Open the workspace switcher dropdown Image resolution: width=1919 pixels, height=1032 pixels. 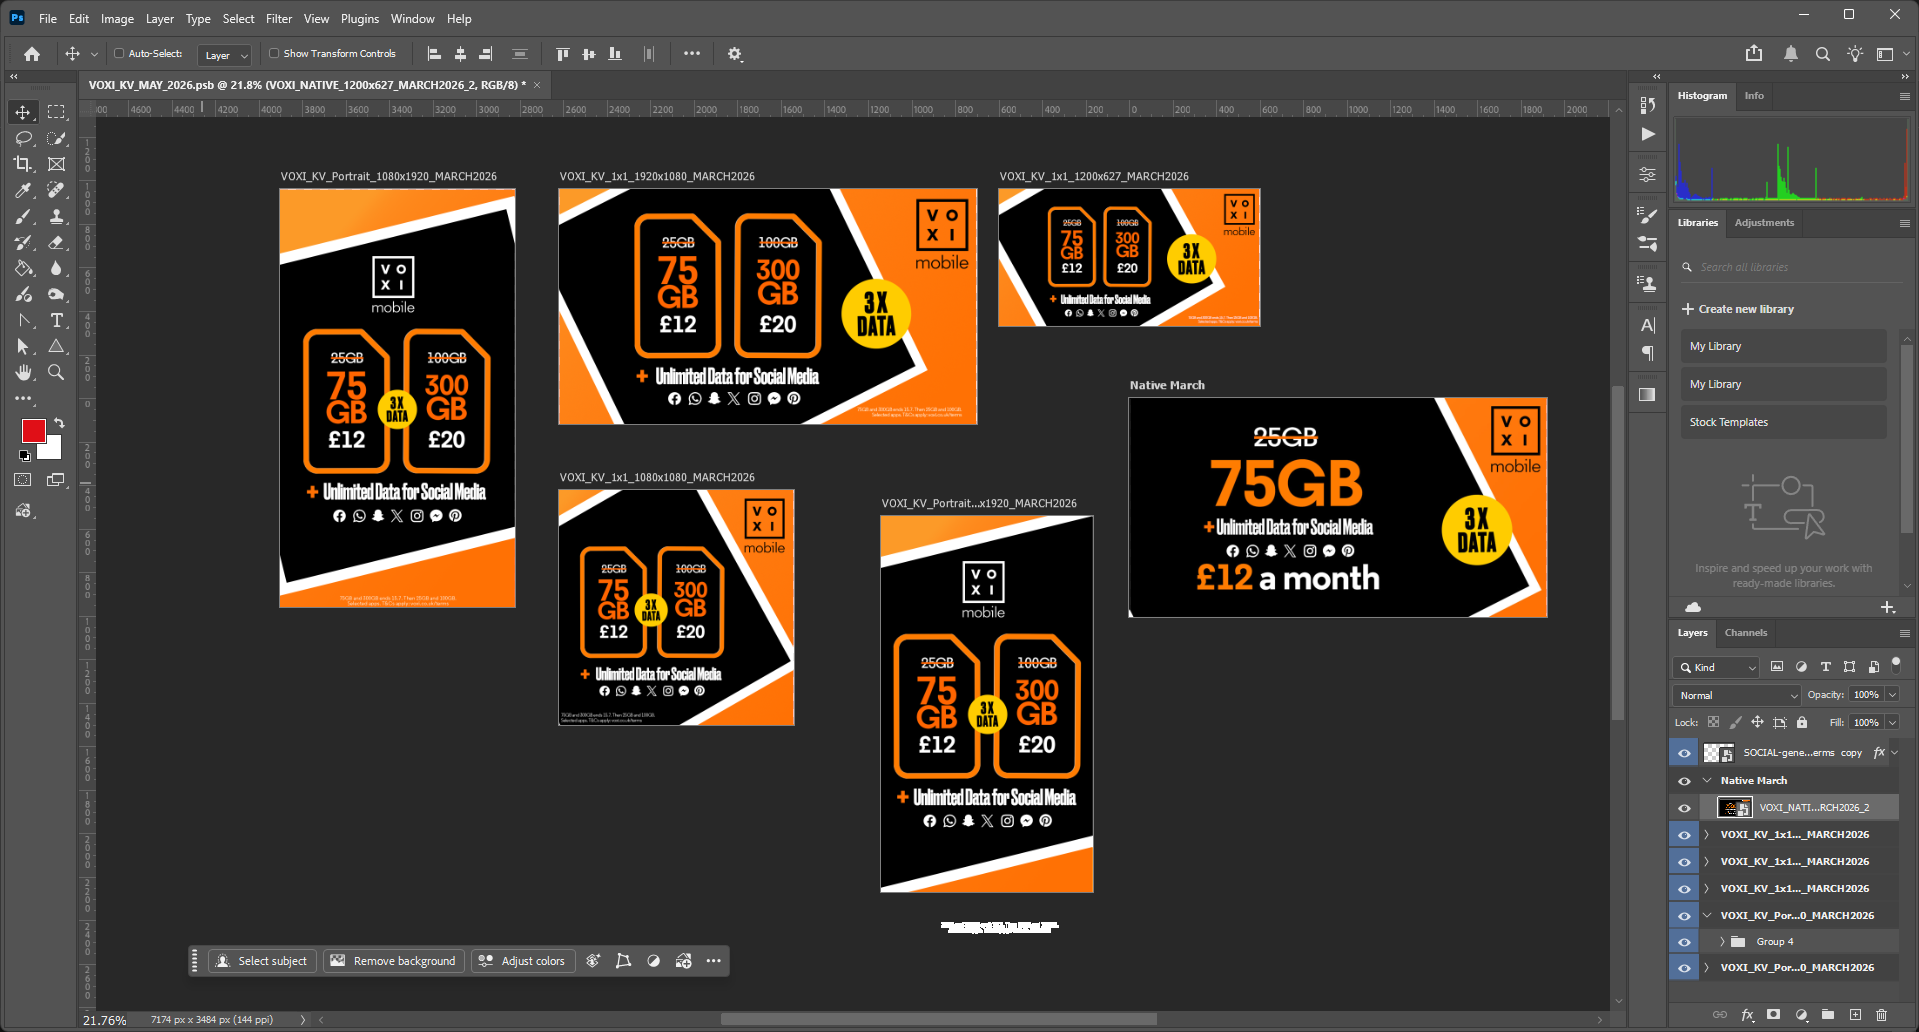(x=1890, y=54)
